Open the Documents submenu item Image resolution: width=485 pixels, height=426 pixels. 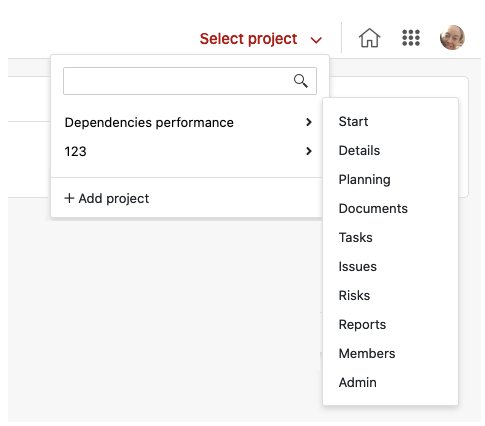coord(373,209)
